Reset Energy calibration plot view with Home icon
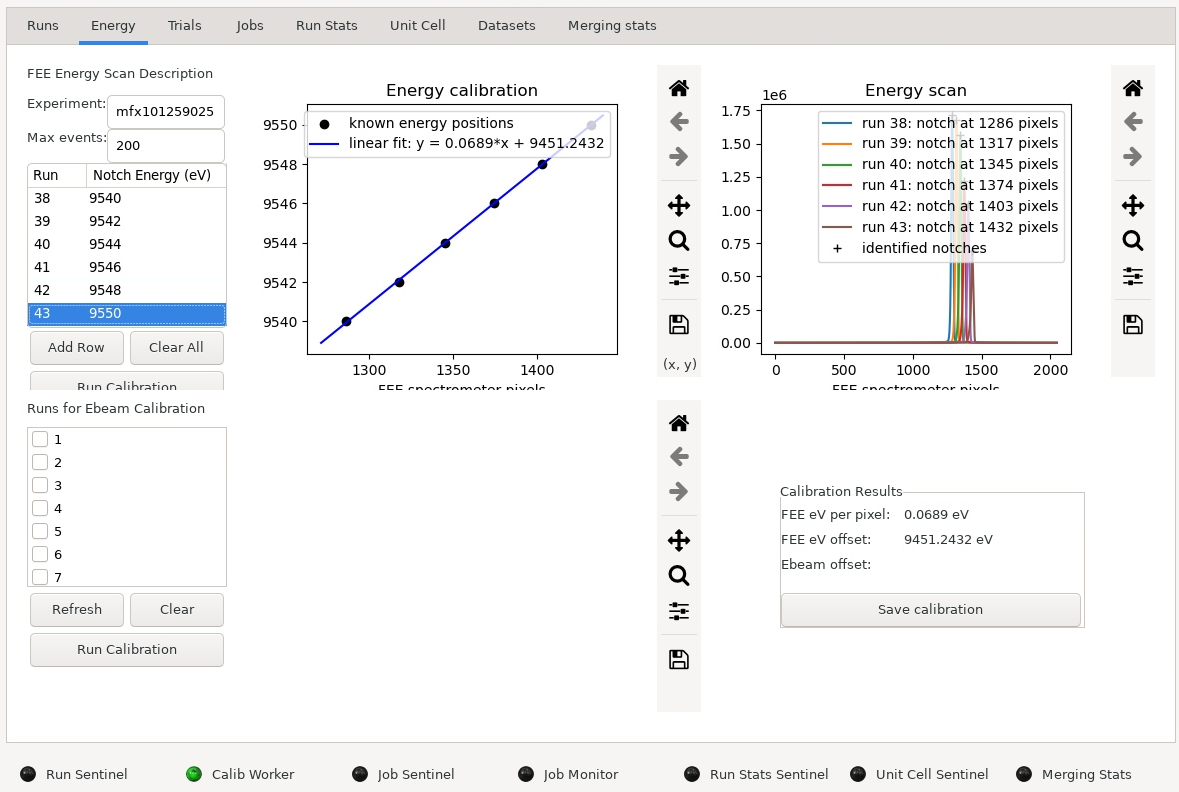 (678, 88)
